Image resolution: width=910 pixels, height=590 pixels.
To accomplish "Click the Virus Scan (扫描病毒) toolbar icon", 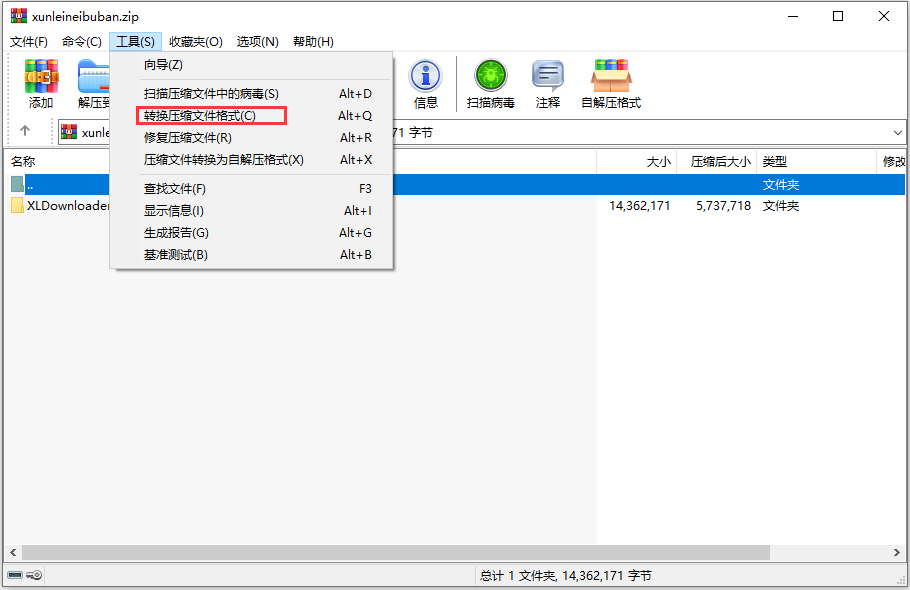I will tap(491, 75).
